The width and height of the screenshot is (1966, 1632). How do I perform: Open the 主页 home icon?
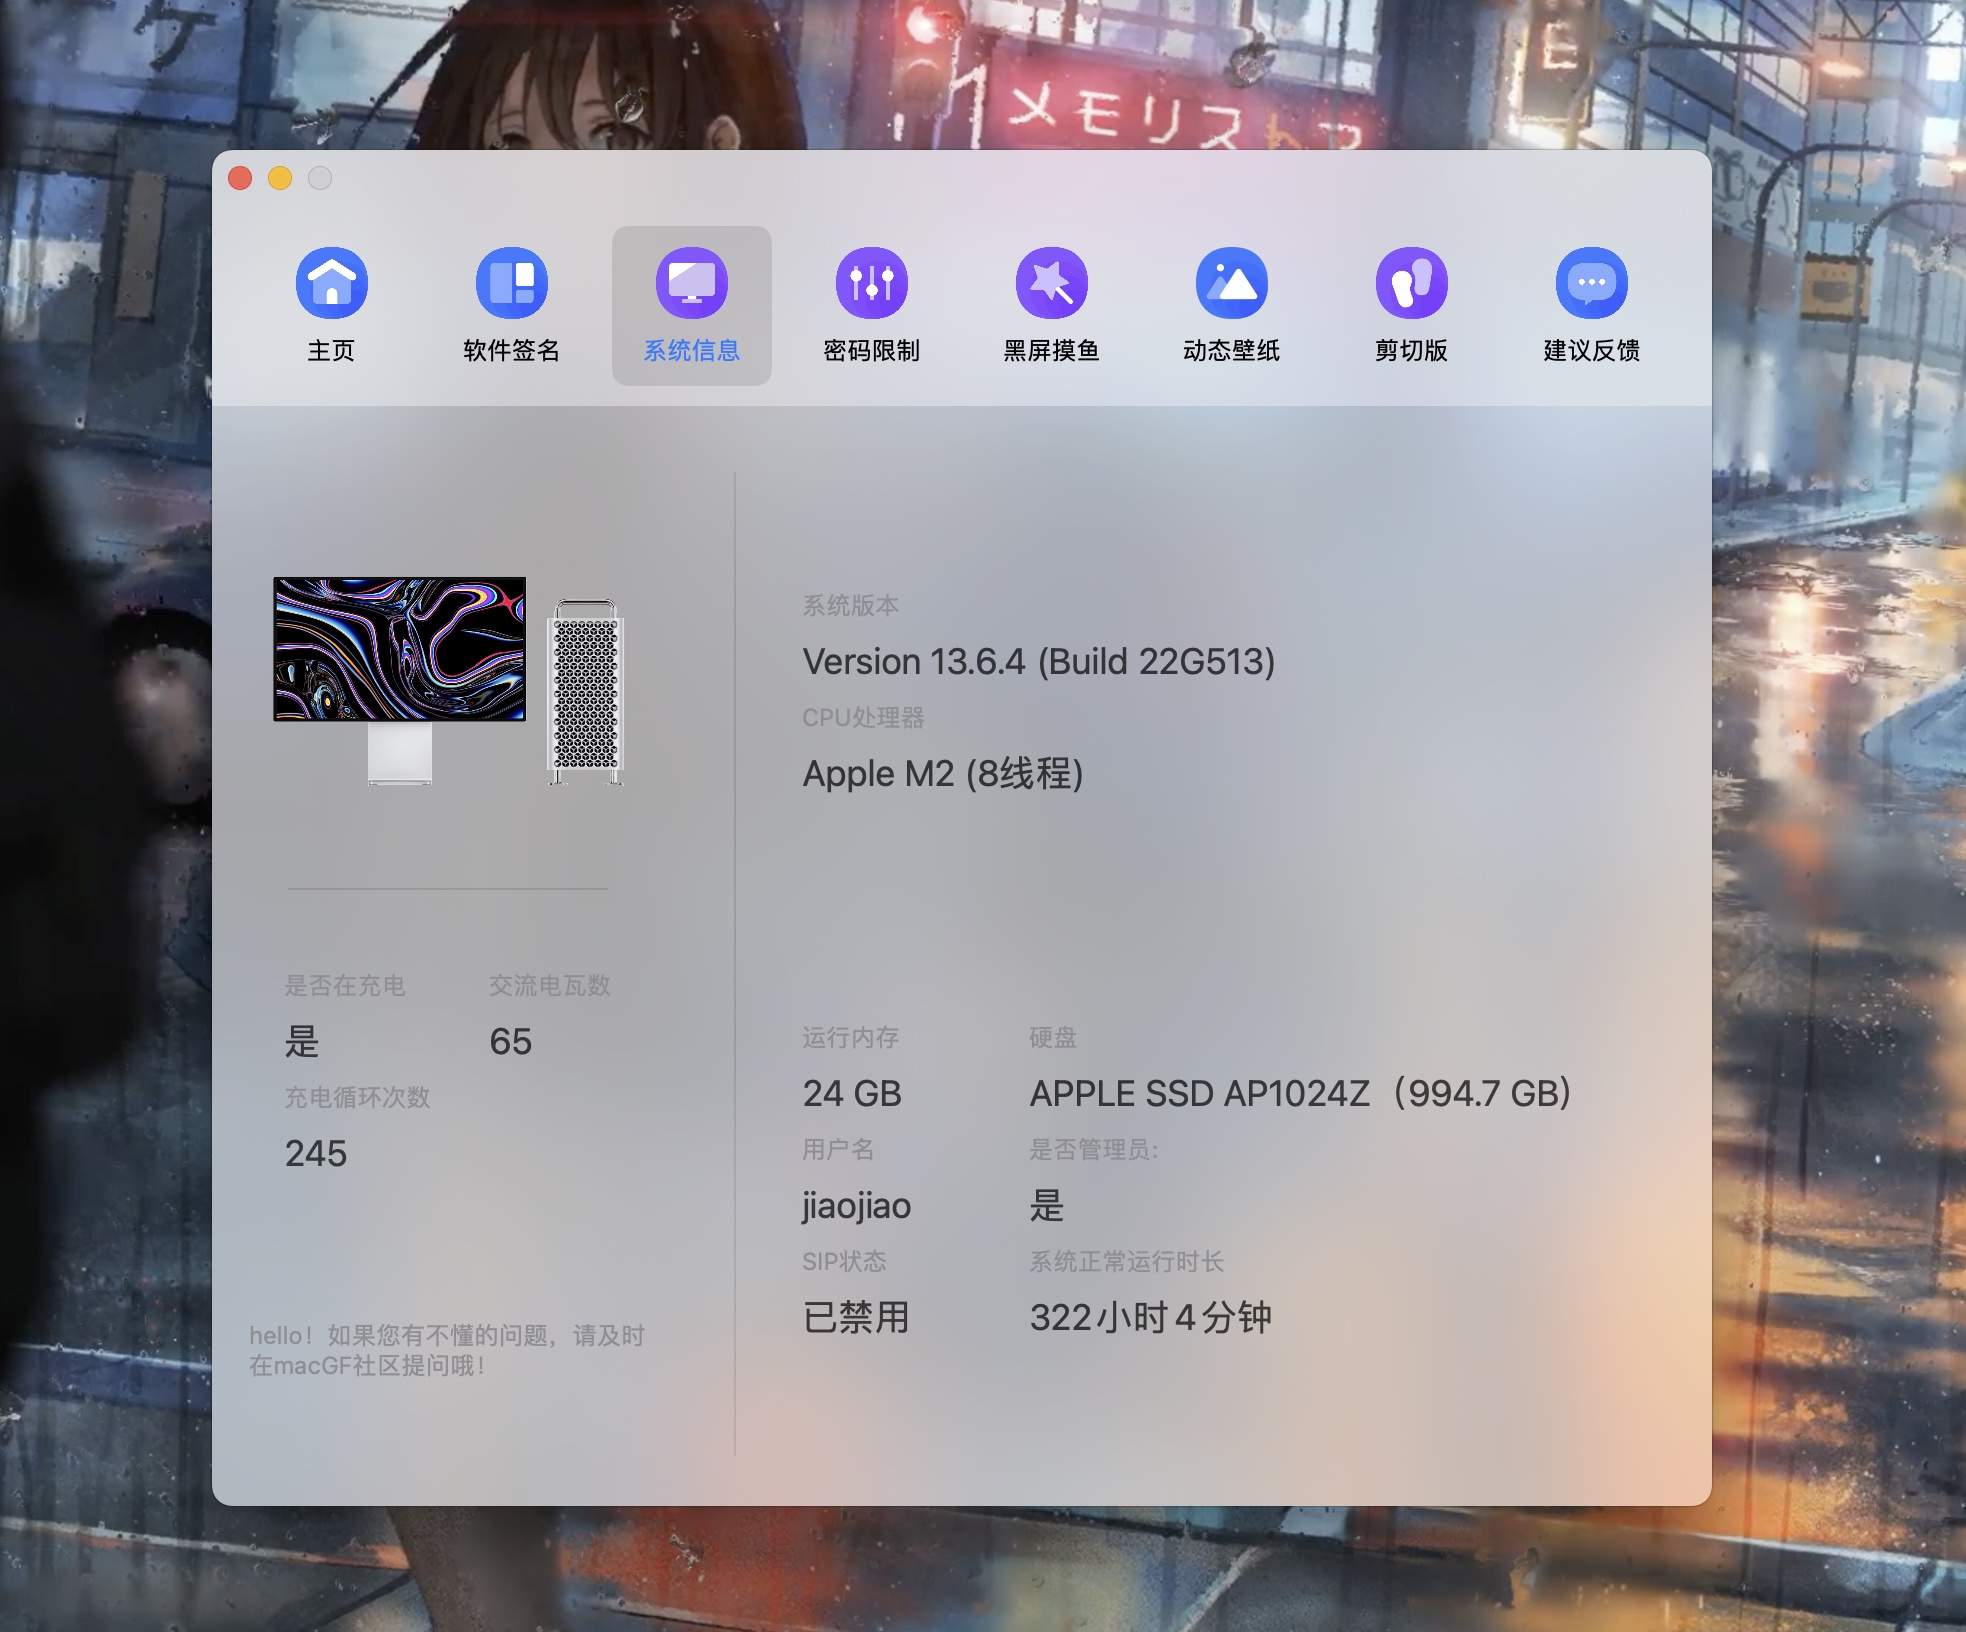(x=331, y=283)
